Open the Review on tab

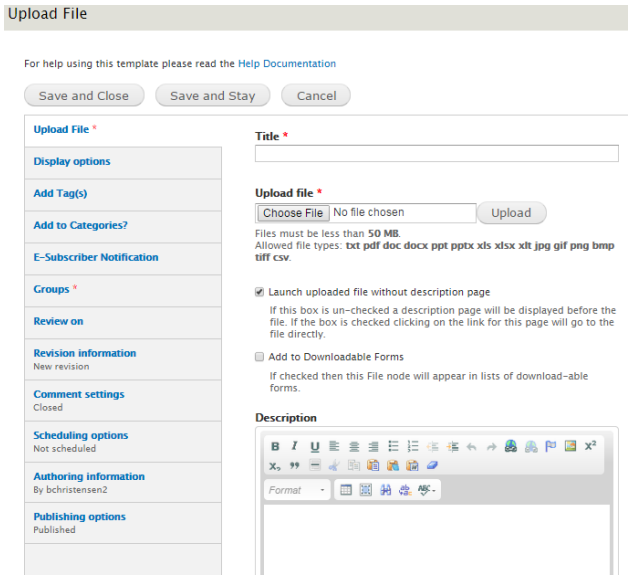click(123, 323)
